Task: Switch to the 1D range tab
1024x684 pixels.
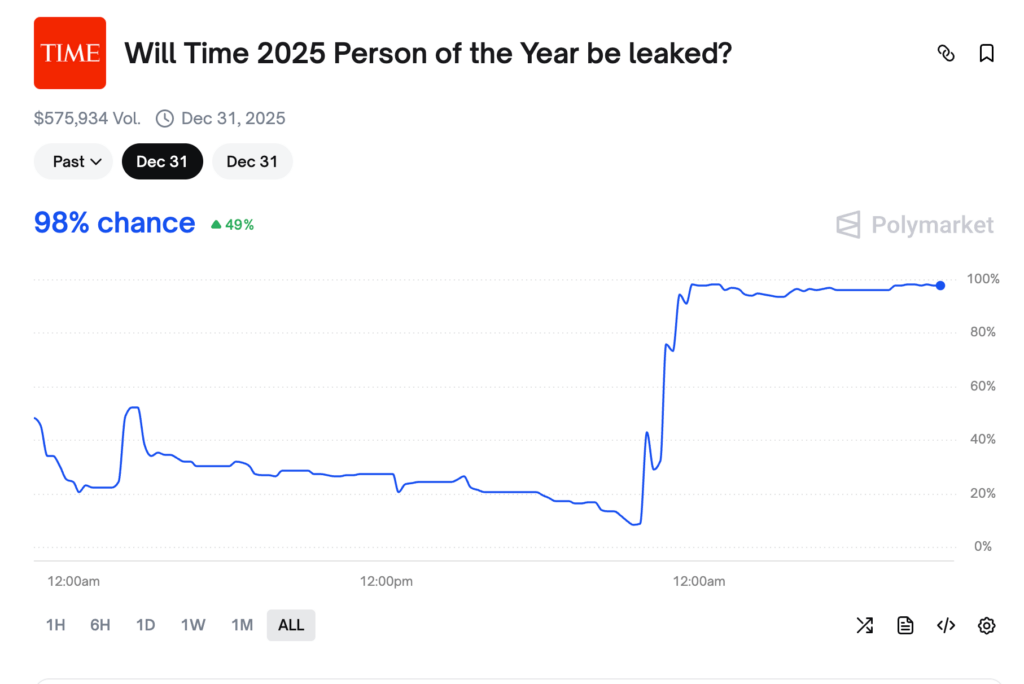Action: click(x=144, y=624)
